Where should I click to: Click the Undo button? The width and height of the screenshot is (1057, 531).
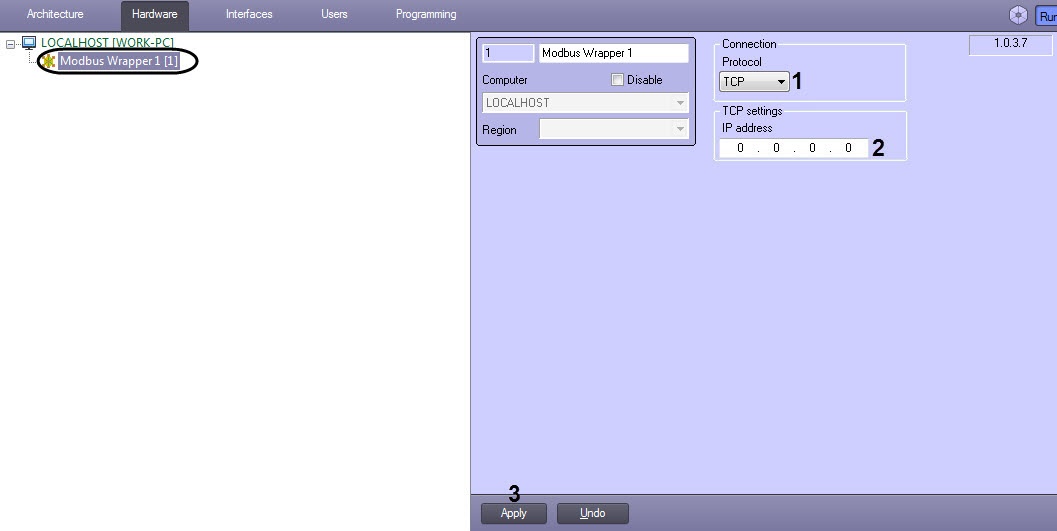tap(593, 513)
